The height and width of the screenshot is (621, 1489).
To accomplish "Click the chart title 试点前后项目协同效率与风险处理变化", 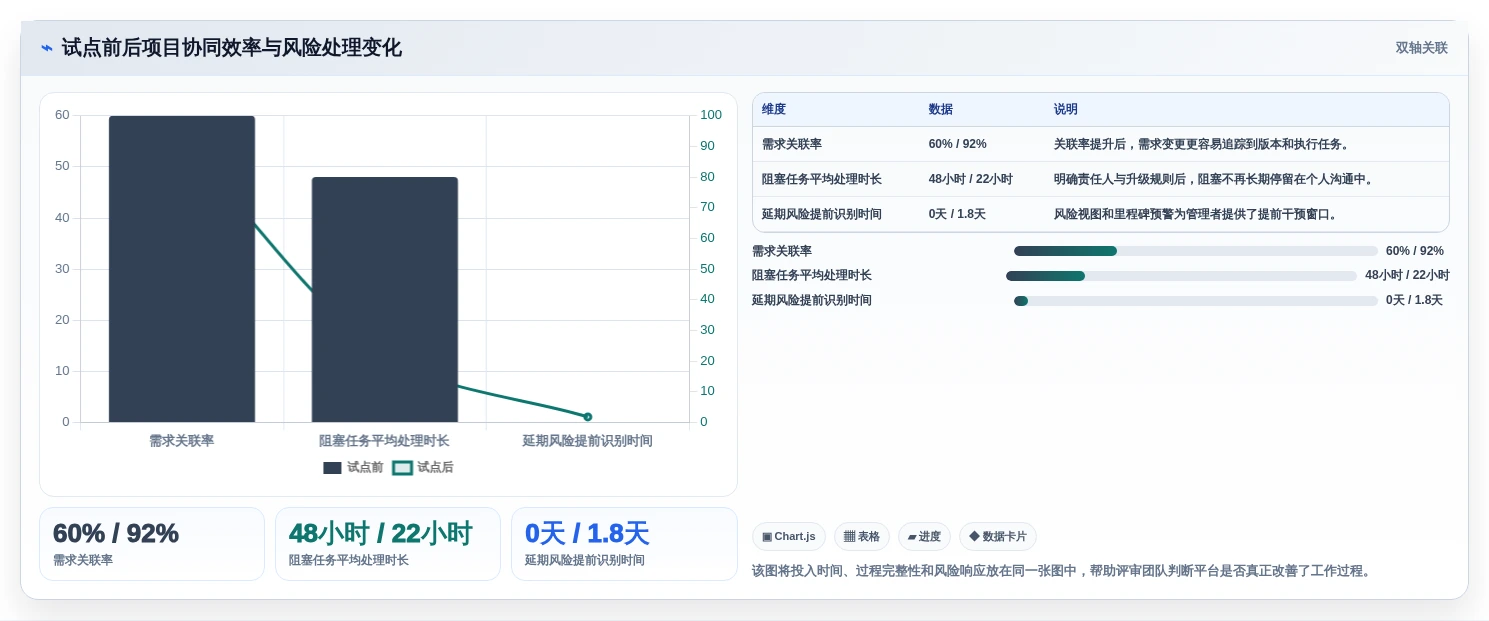I will (232, 48).
